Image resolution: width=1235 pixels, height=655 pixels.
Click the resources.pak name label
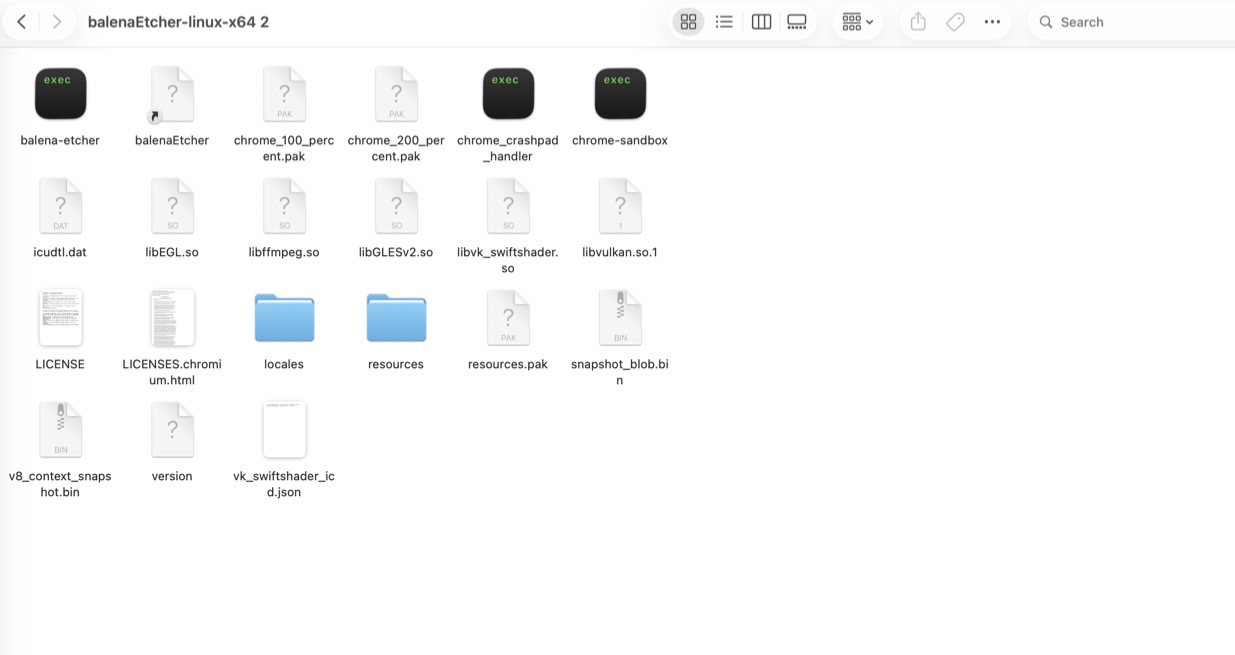(x=508, y=364)
